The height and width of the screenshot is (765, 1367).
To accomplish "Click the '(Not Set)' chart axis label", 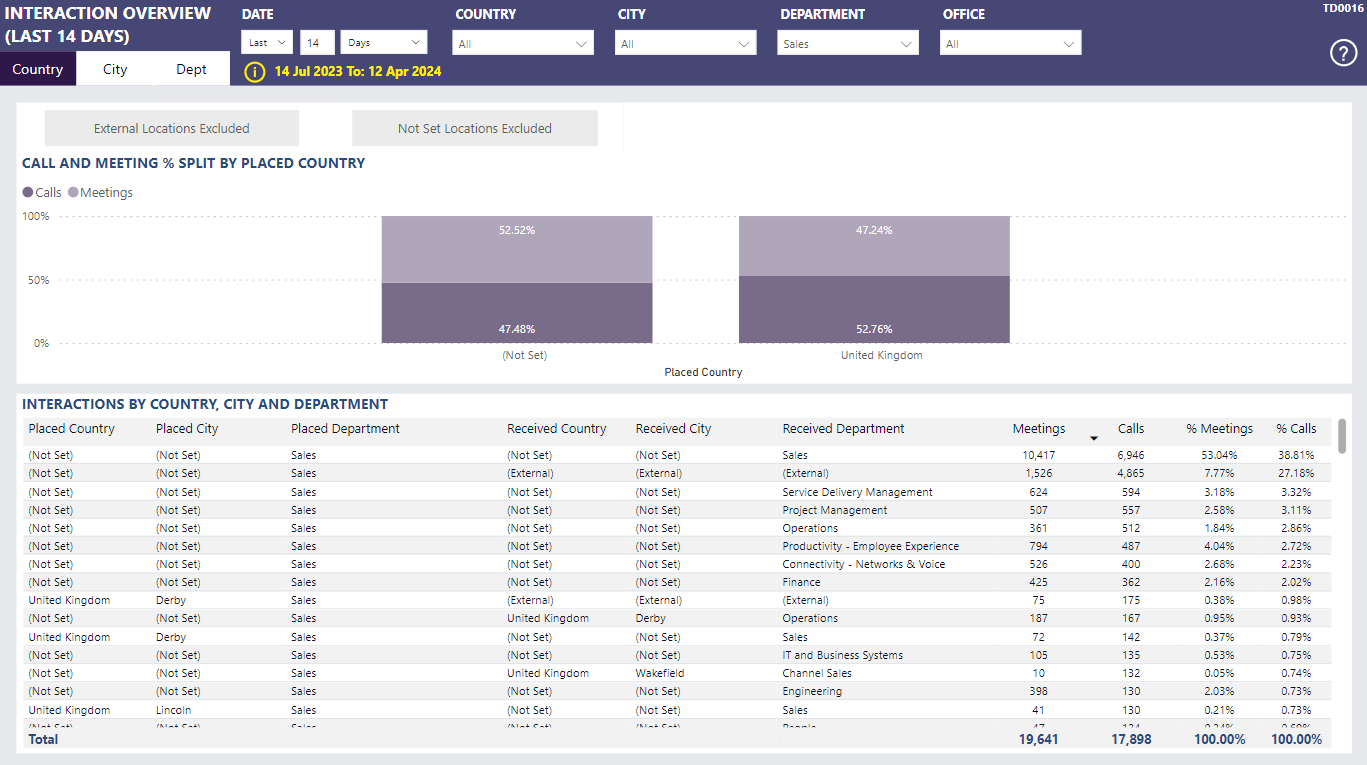I will click(525, 355).
